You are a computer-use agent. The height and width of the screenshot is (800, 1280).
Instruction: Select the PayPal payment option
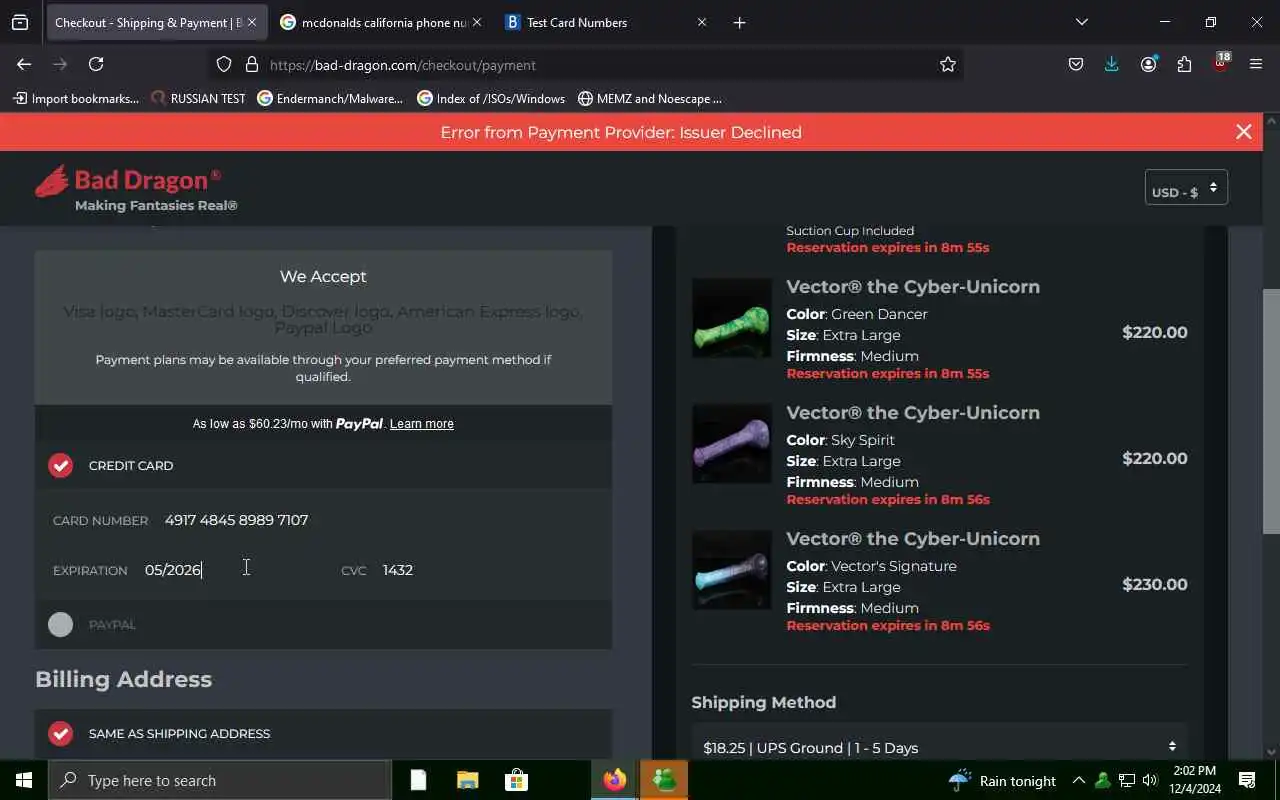click(x=61, y=624)
